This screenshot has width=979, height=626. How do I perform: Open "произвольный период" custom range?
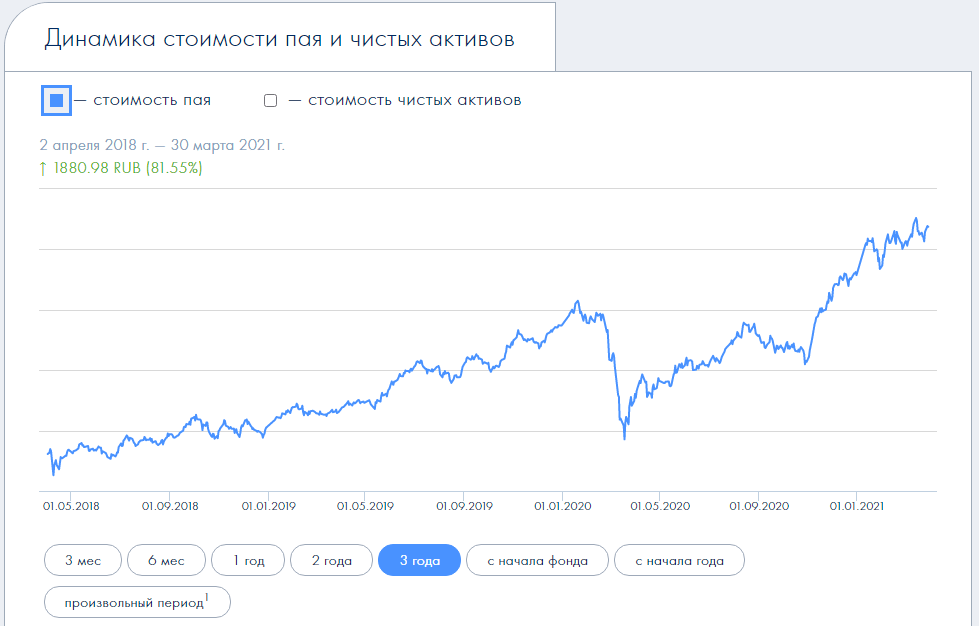pyautogui.click(x=133, y=603)
